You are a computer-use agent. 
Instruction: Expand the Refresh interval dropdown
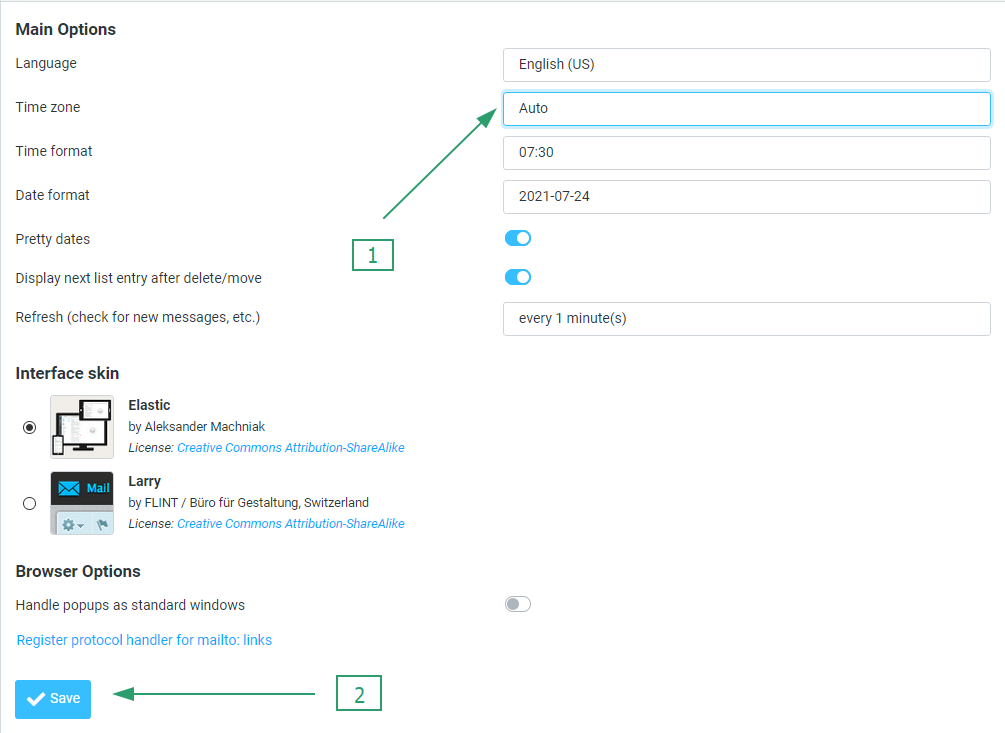746,319
